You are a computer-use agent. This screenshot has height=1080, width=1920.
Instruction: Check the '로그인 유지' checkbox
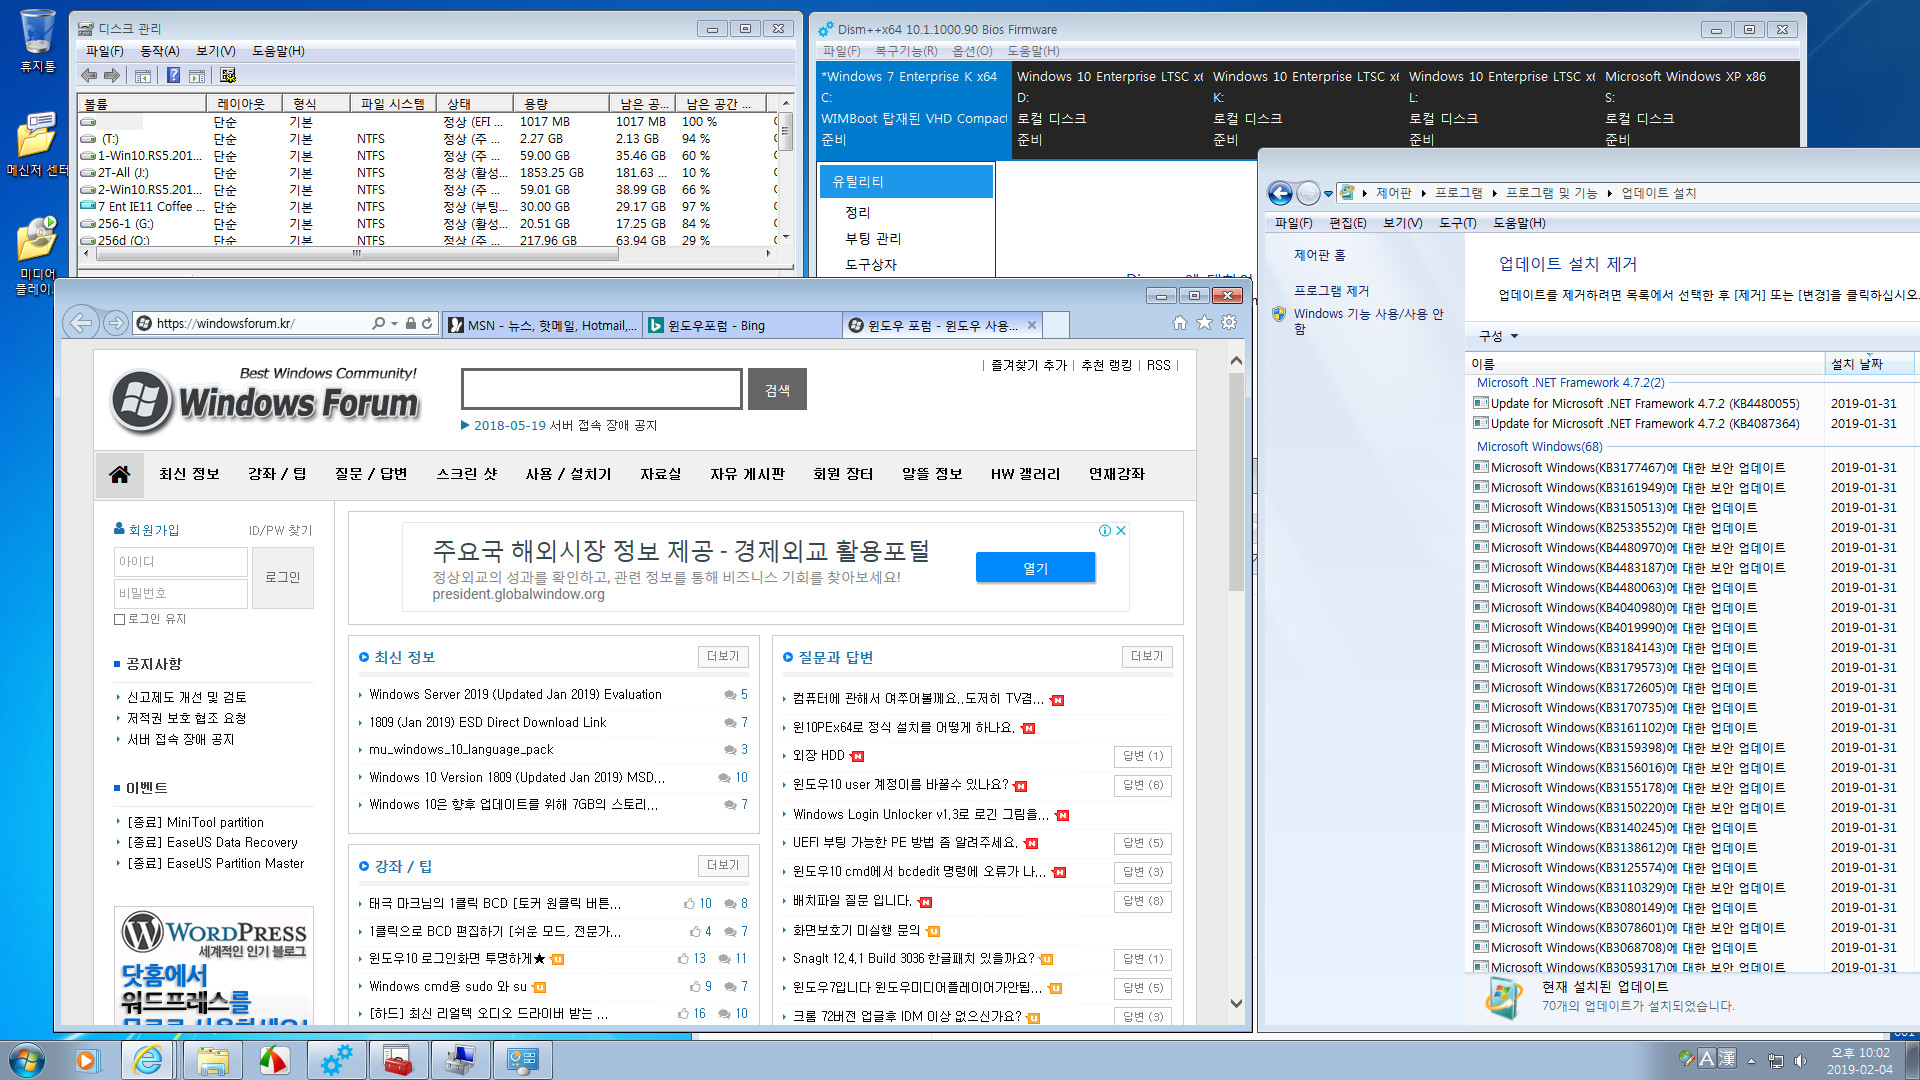(120, 619)
